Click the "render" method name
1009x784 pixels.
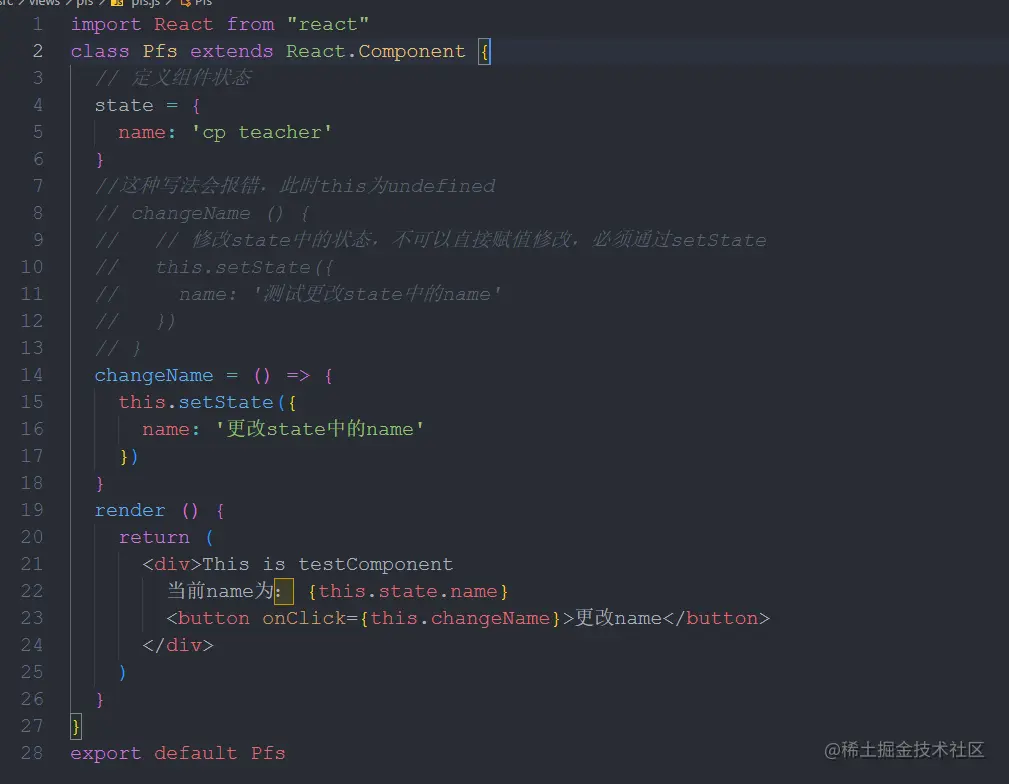tap(130, 510)
